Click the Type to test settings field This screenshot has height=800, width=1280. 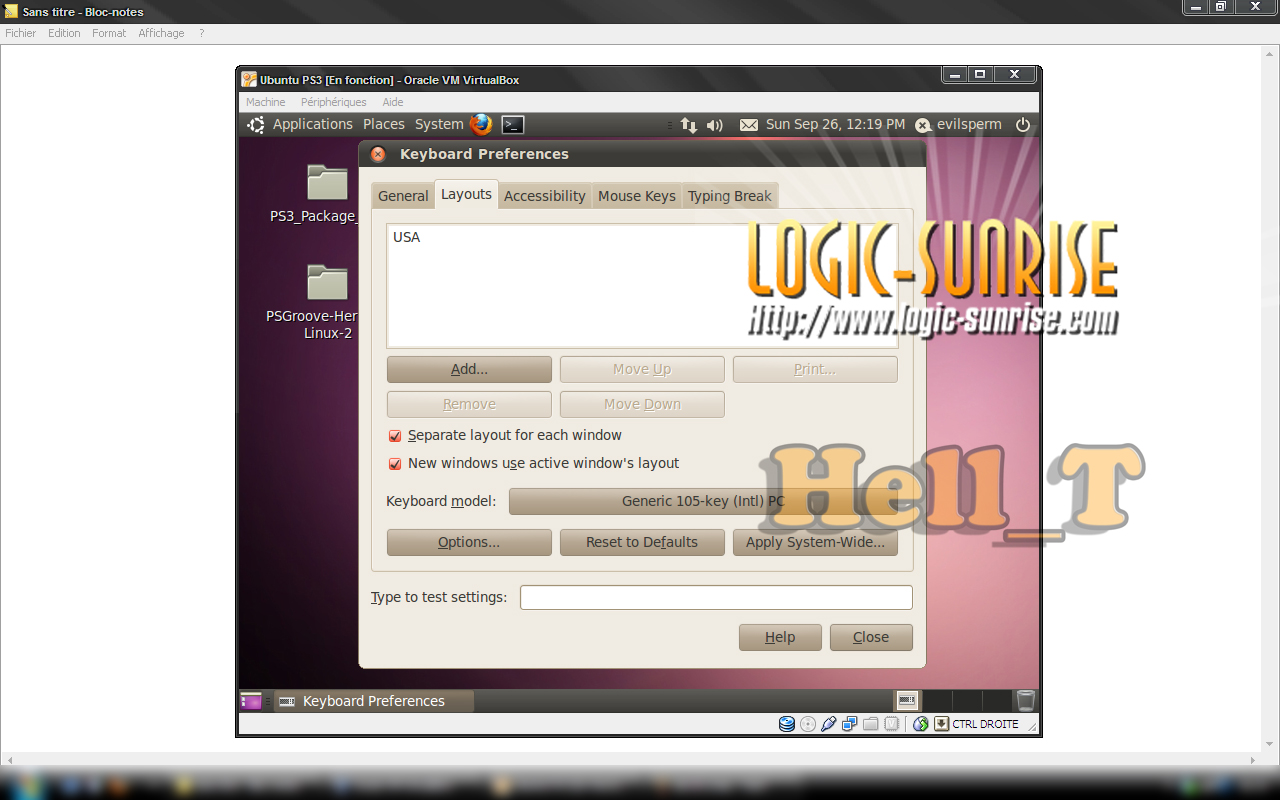[x=716, y=597]
